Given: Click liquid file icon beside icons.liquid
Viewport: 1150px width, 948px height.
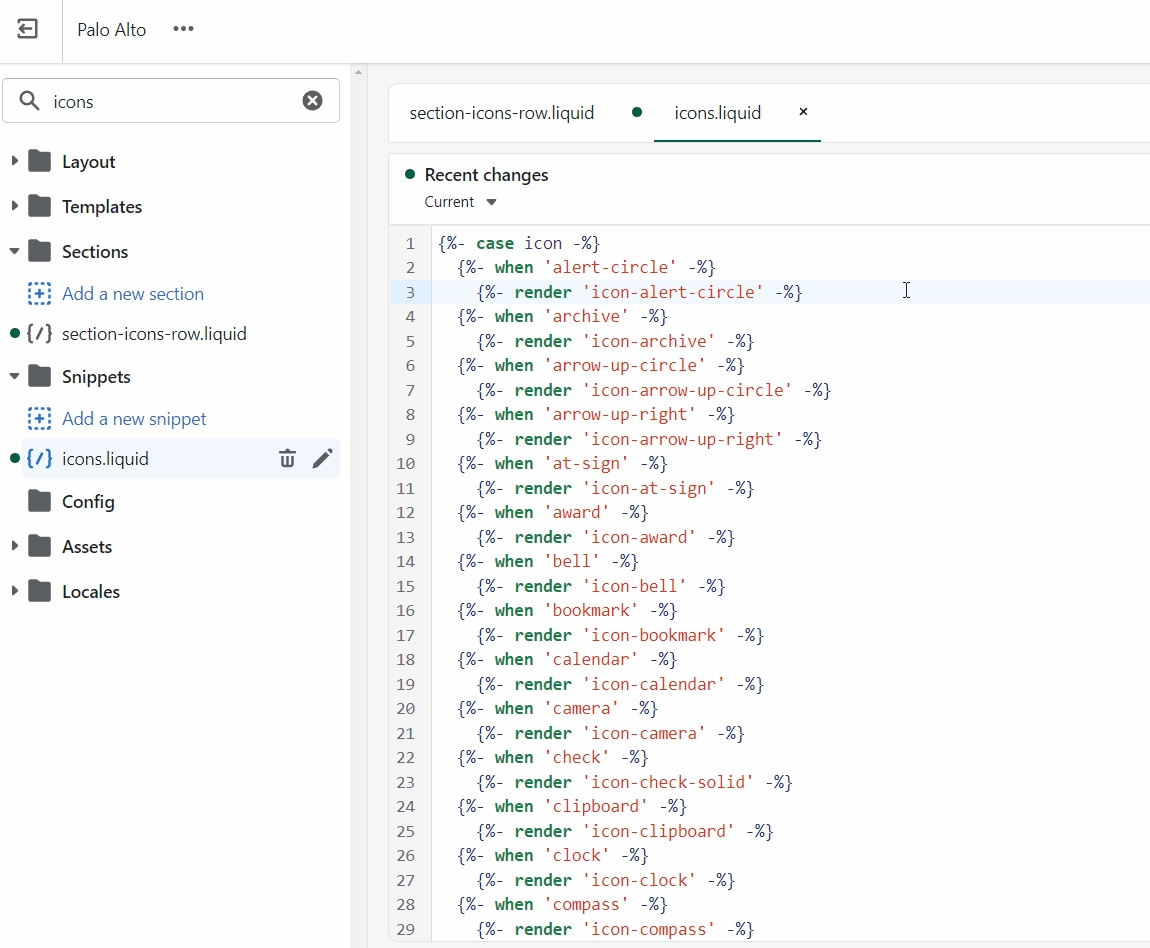Looking at the screenshot, I should pos(40,458).
